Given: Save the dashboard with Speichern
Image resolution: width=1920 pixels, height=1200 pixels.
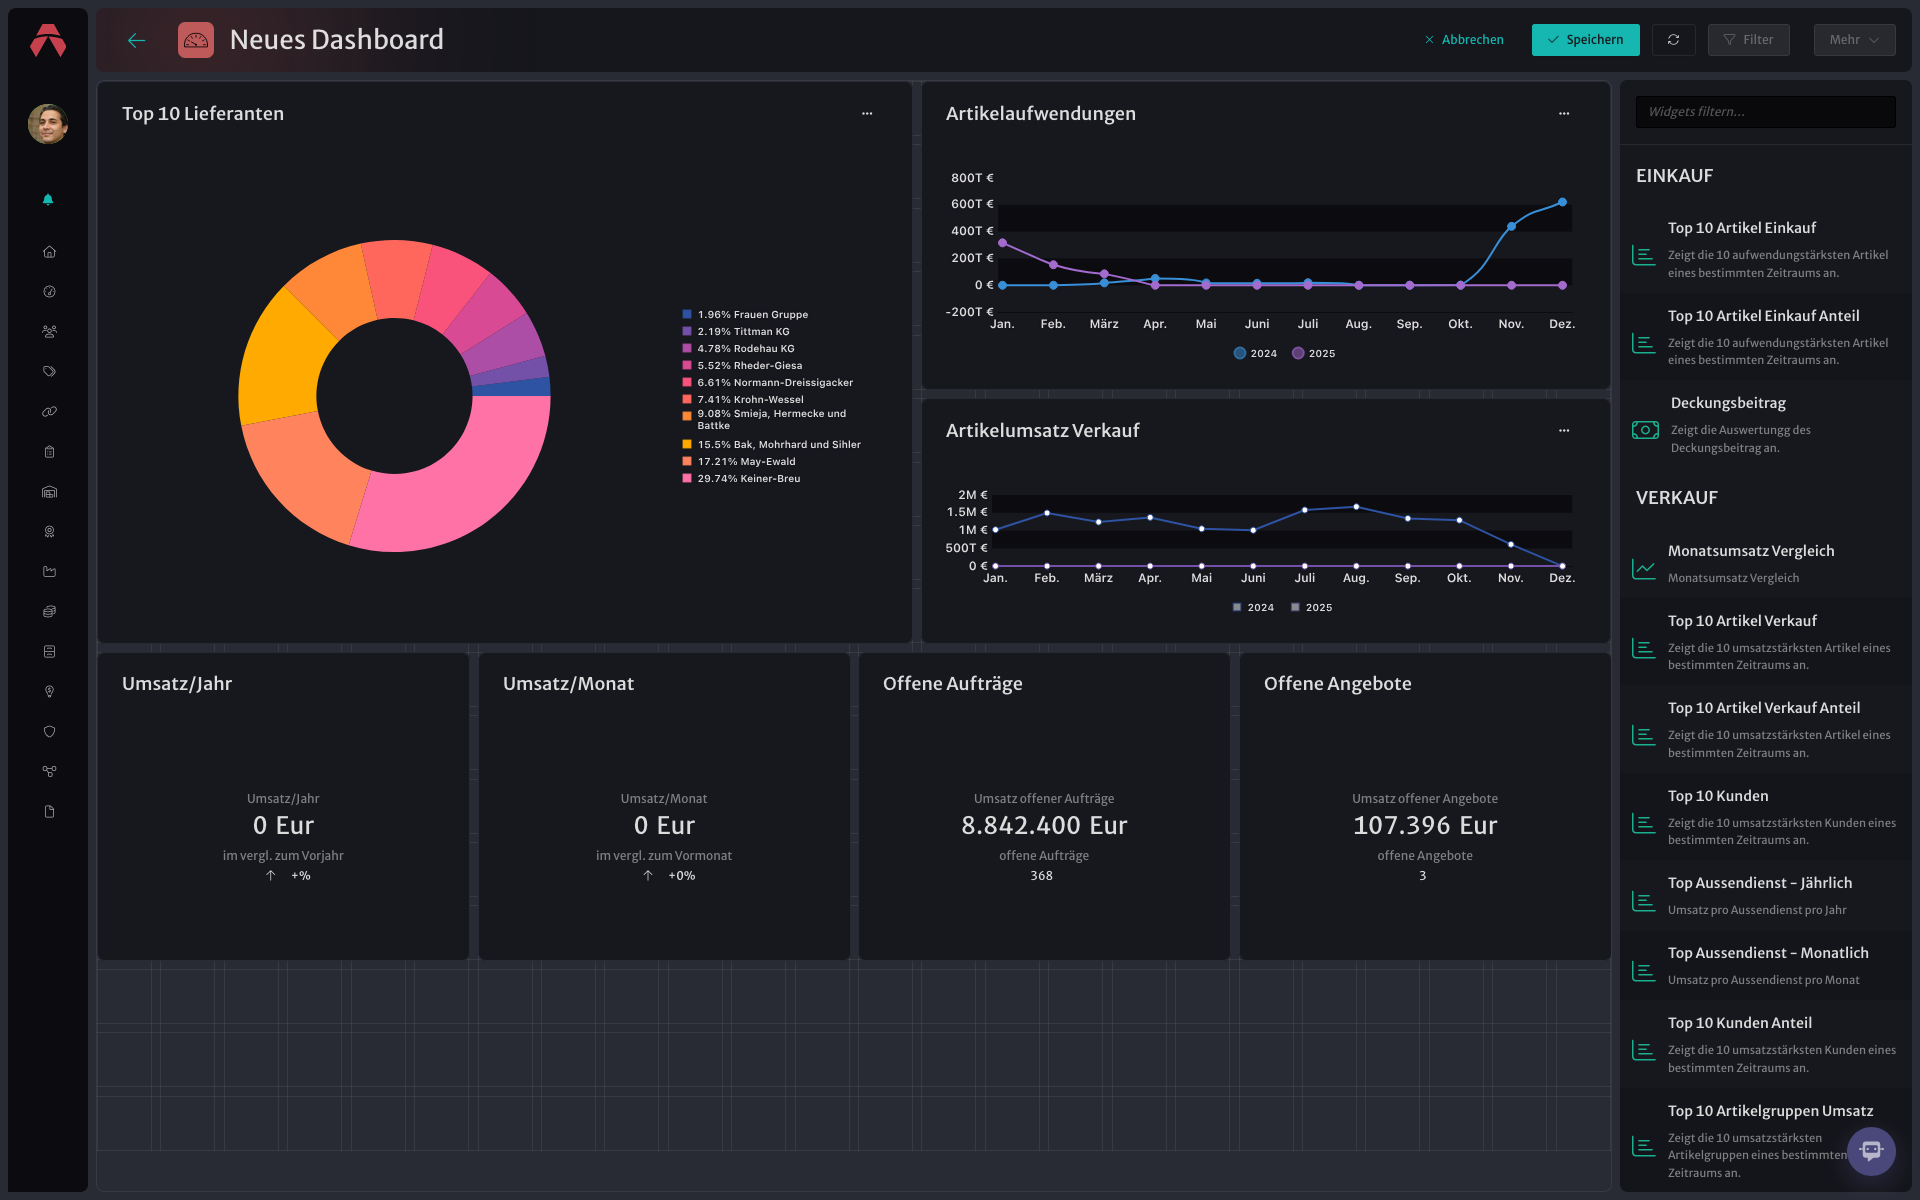Looking at the screenshot, I should point(1586,40).
